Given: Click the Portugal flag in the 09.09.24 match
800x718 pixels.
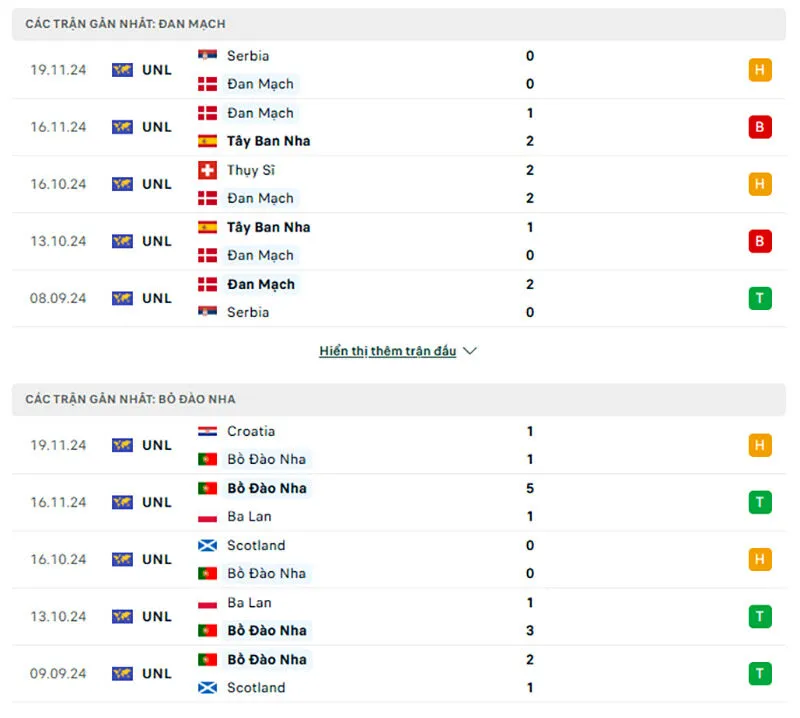Looking at the screenshot, I should (207, 659).
